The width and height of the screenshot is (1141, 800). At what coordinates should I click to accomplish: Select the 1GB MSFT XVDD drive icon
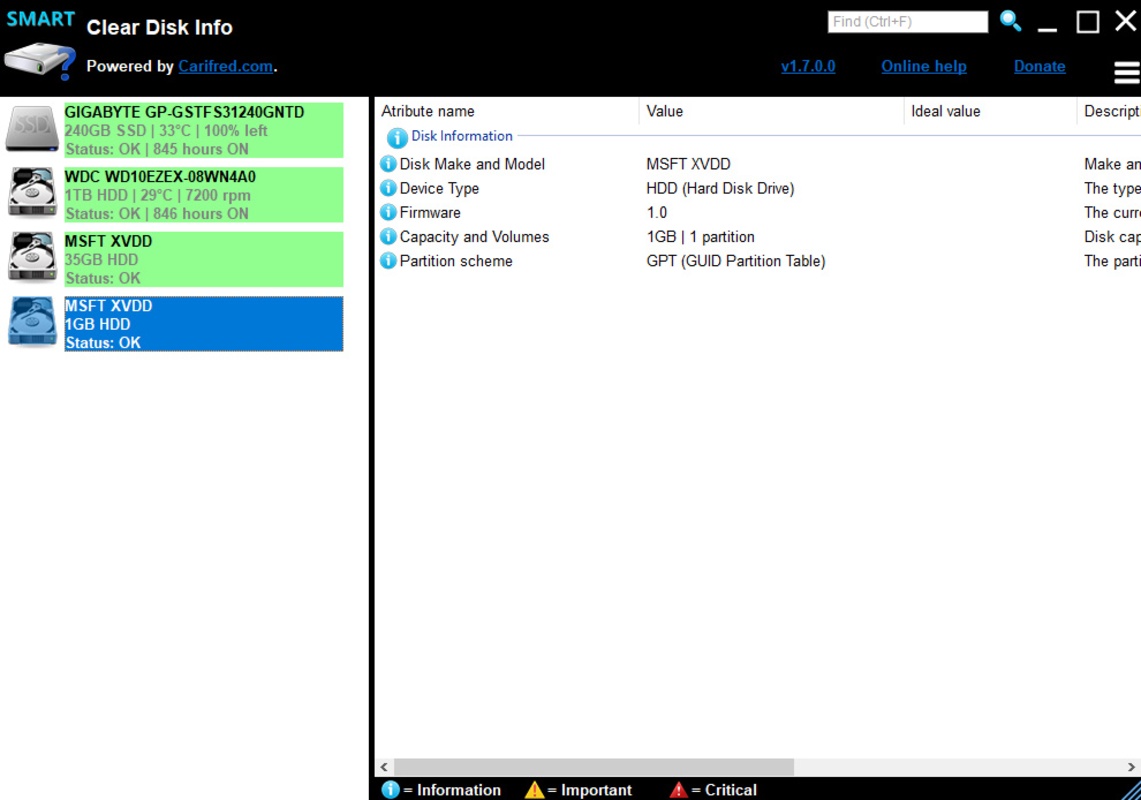[31, 322]
